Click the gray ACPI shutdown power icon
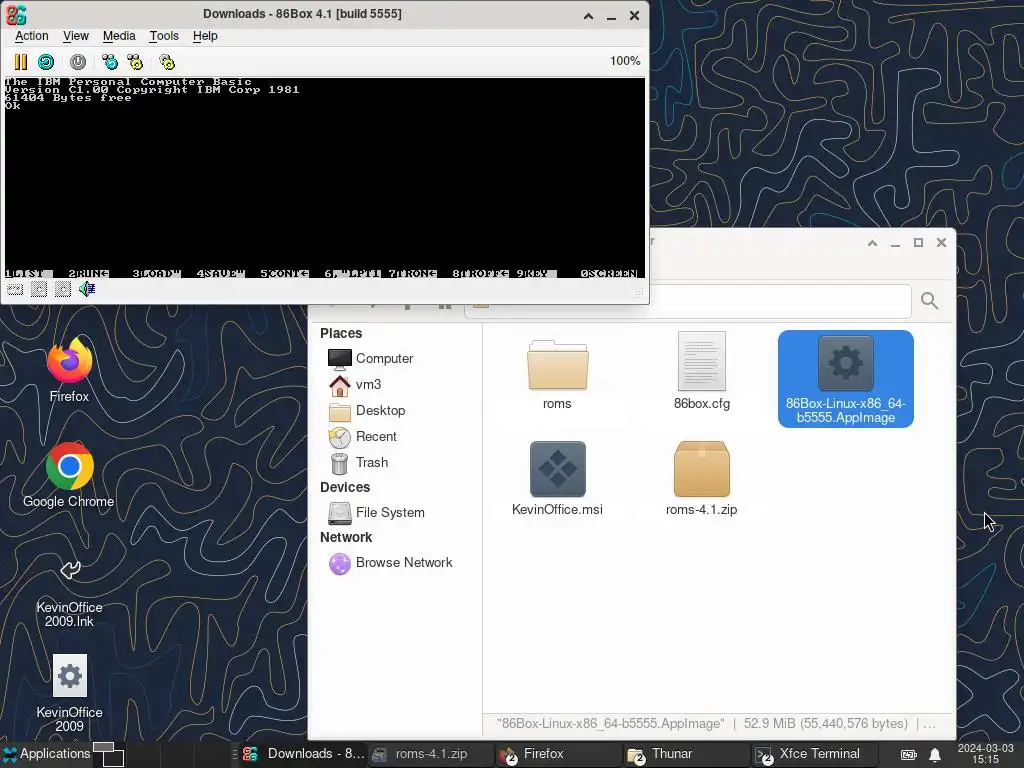The image size is (1024, 768). click(x=78, y=62)
